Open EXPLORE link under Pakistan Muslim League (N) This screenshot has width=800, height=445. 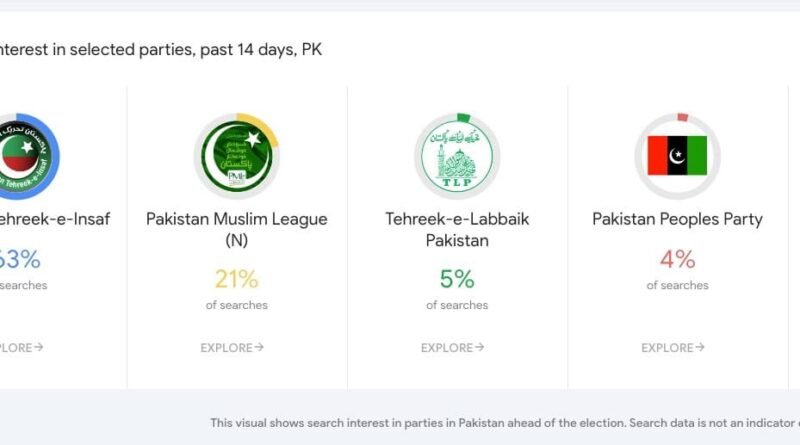coord(232,348)
